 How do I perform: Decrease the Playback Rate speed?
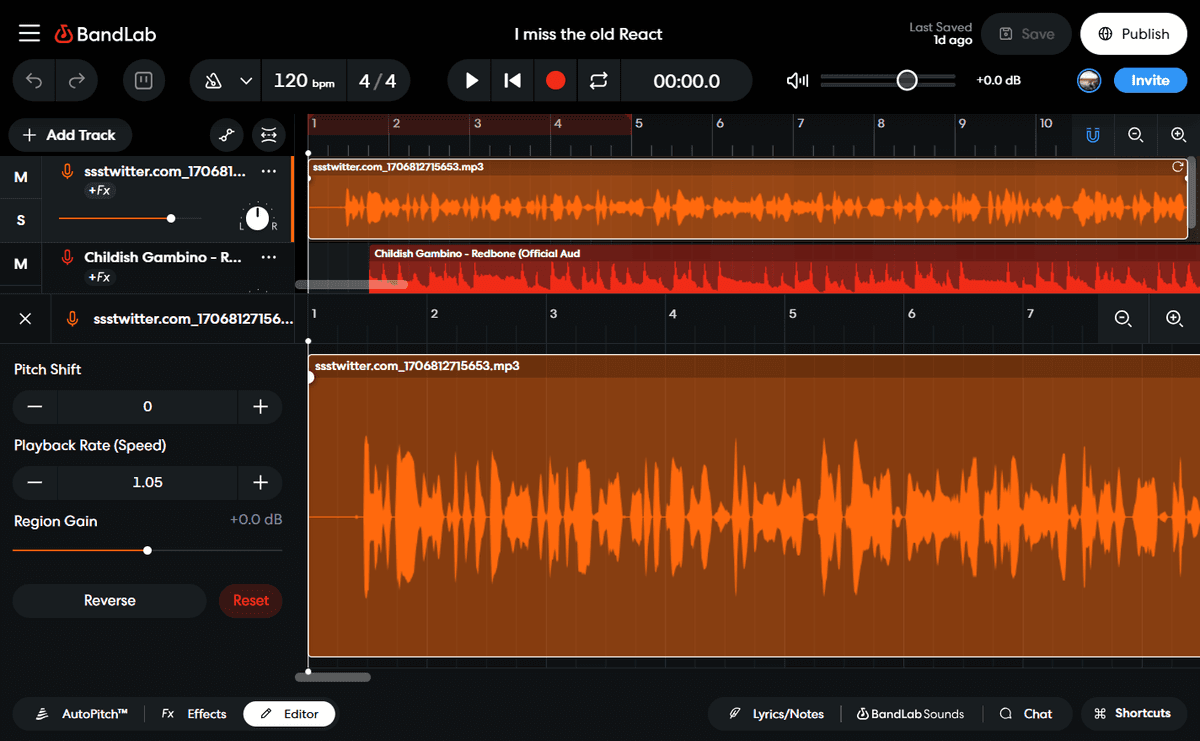[x=35, y=482]
